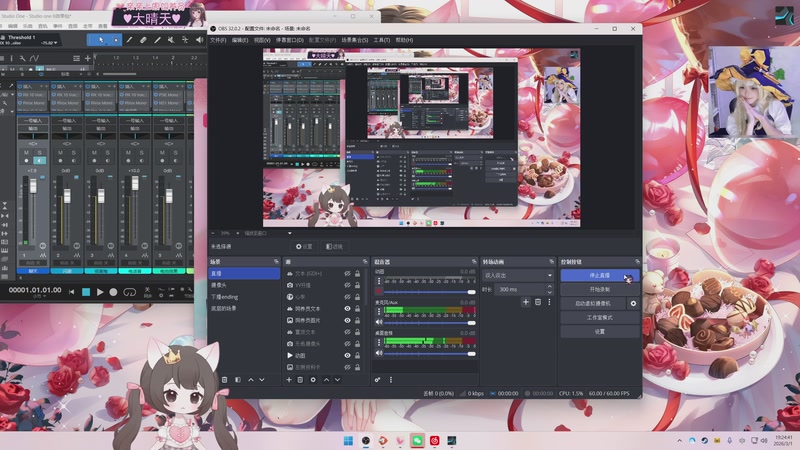Mute the 麦克风/Aux speaker icon
This screenshot has height=450, width=800.
coord(379,322)
